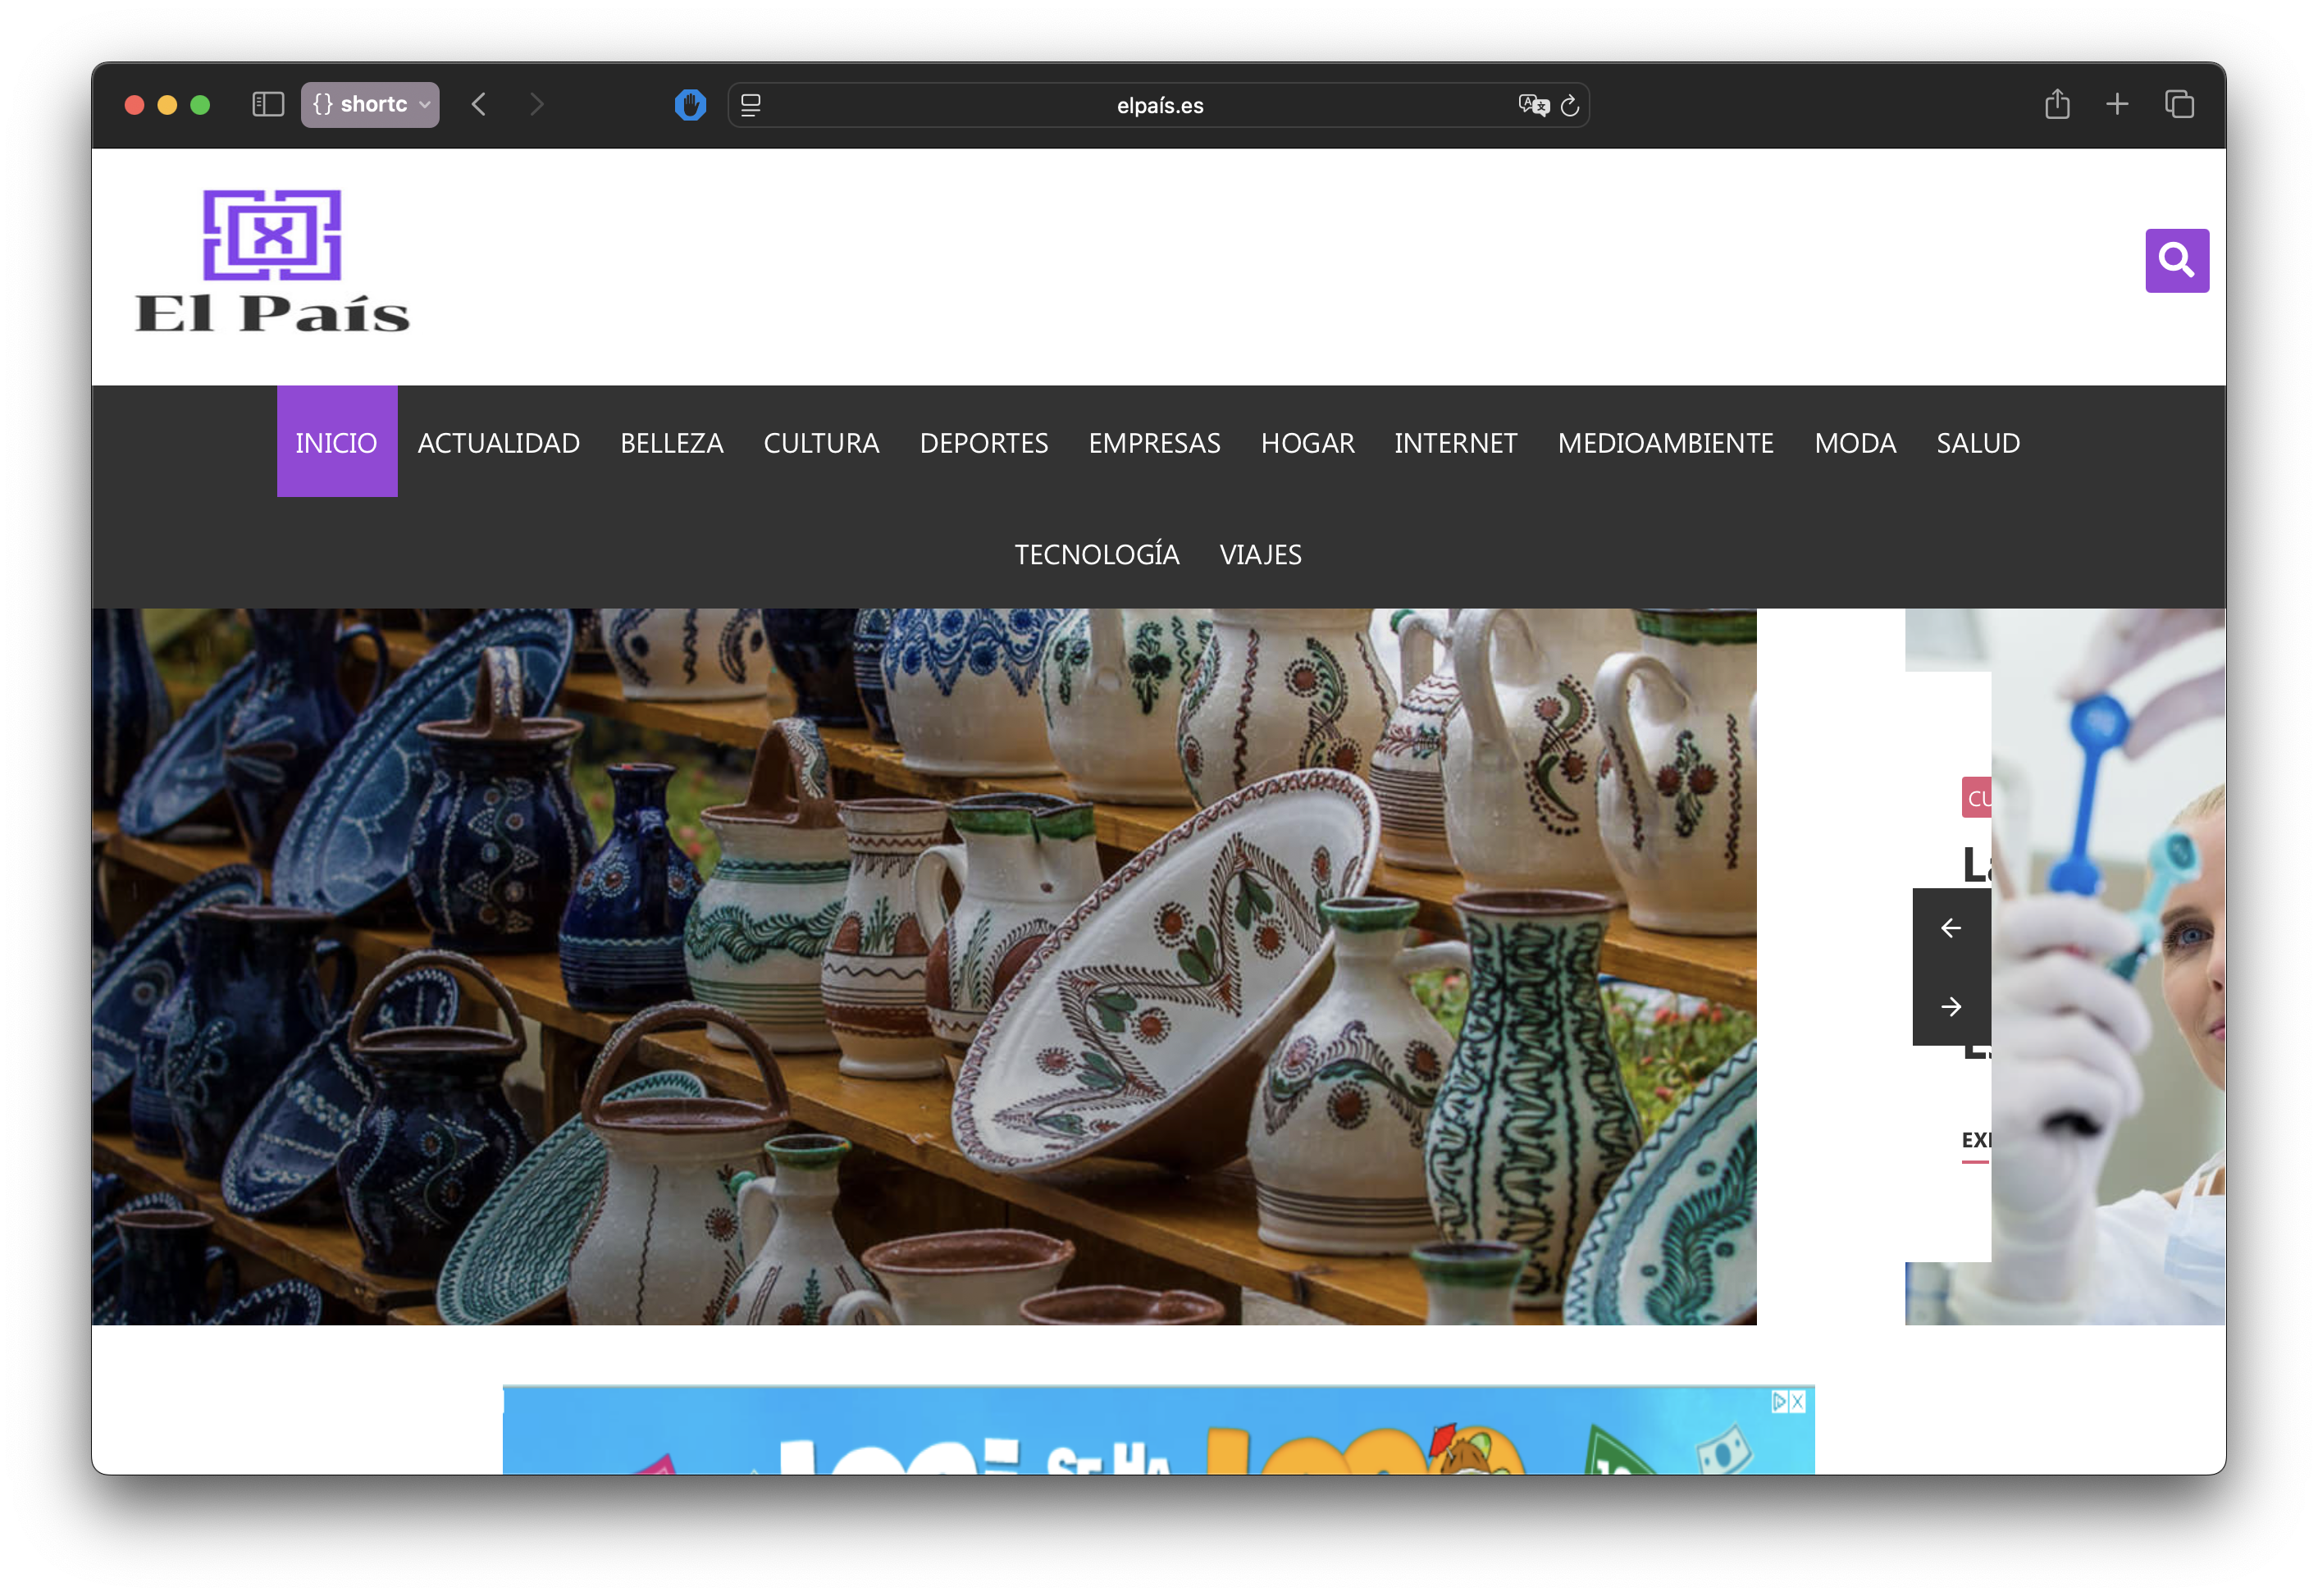Open the CULTURA section
This screenshot has width=2318, height=1596.
(821, 442)
